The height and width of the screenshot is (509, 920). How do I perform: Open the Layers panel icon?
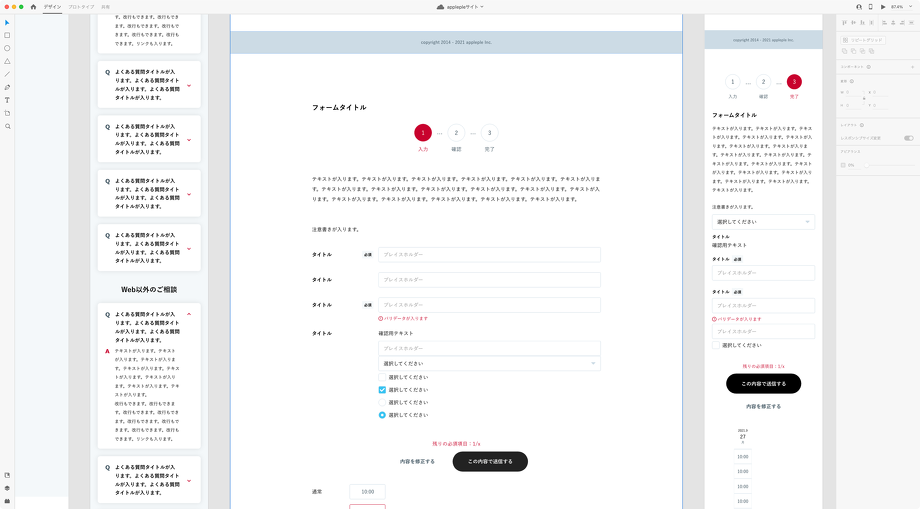click(7, 488)
